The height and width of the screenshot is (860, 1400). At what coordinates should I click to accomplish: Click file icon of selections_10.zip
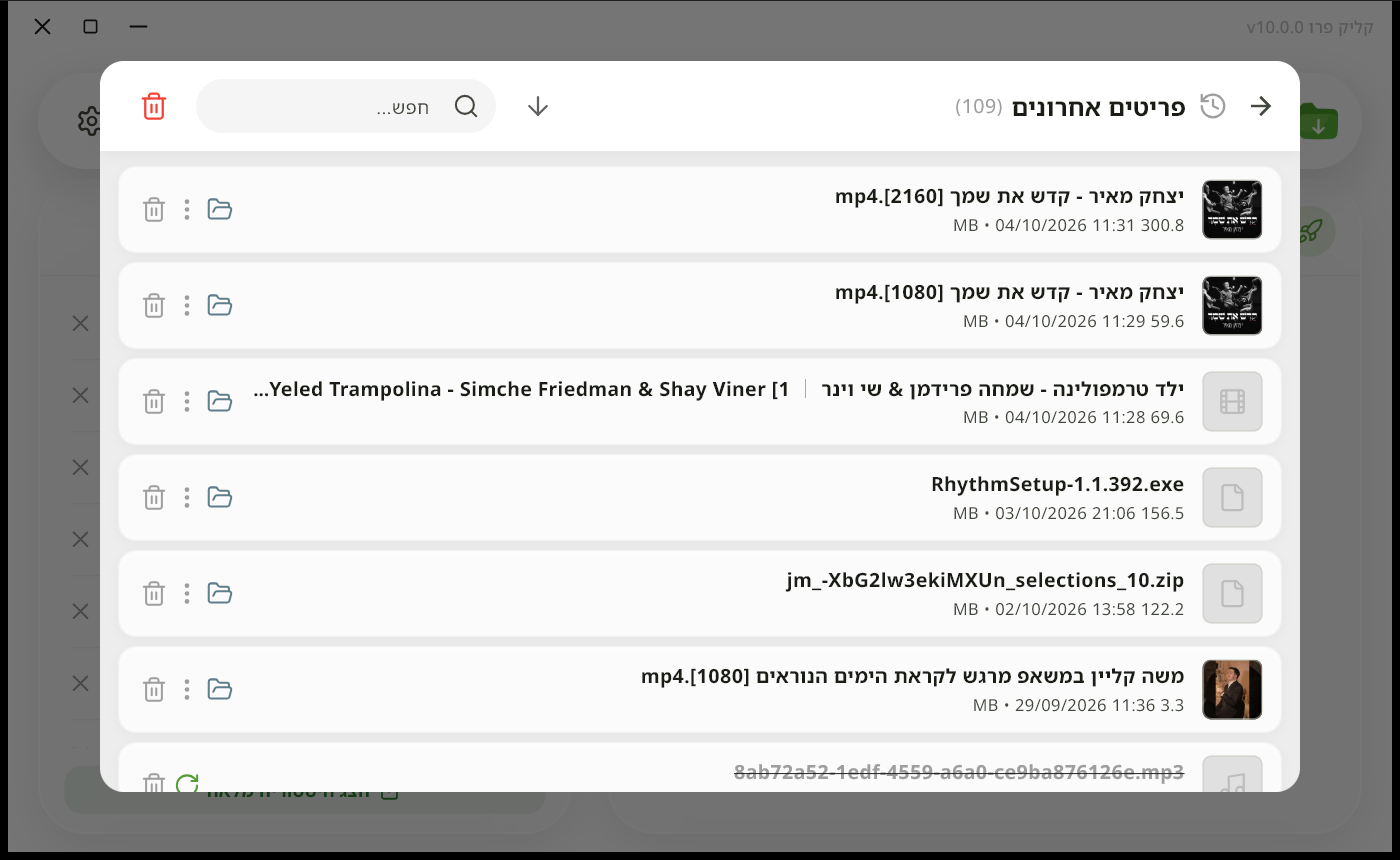tap(1232, 593)
